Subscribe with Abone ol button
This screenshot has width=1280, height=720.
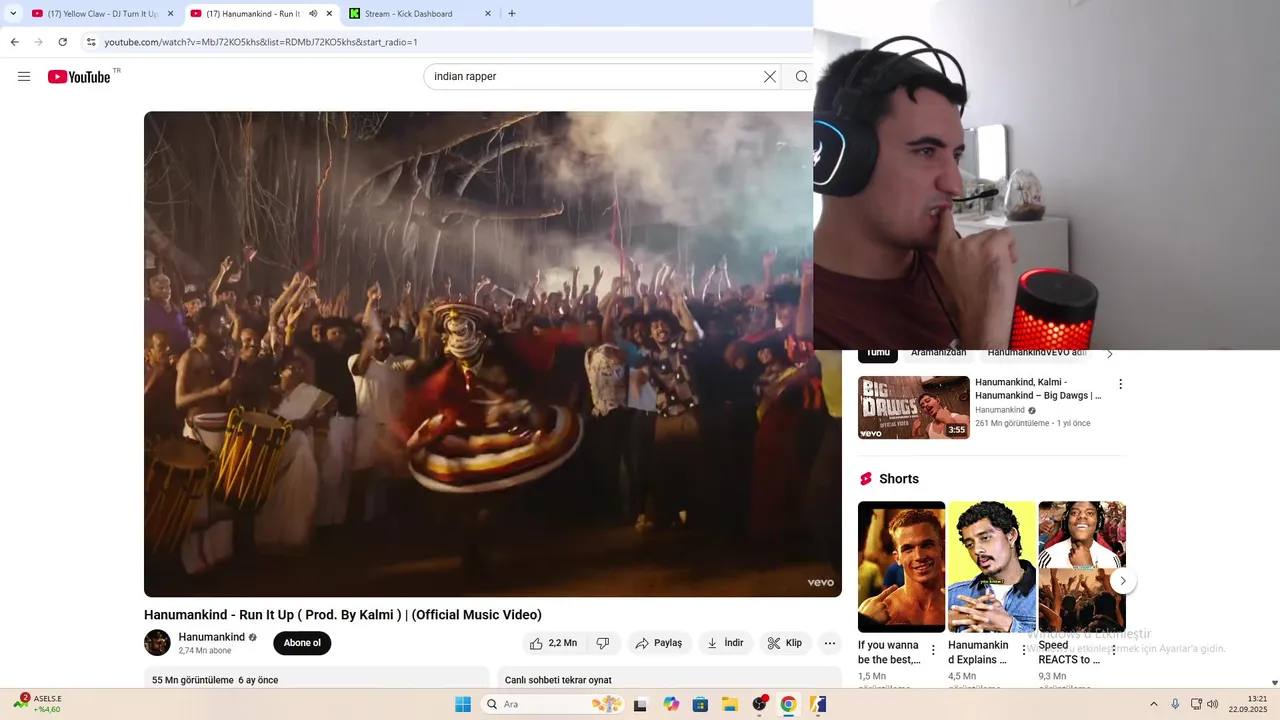pyautogui.click(x=302, y=643)
